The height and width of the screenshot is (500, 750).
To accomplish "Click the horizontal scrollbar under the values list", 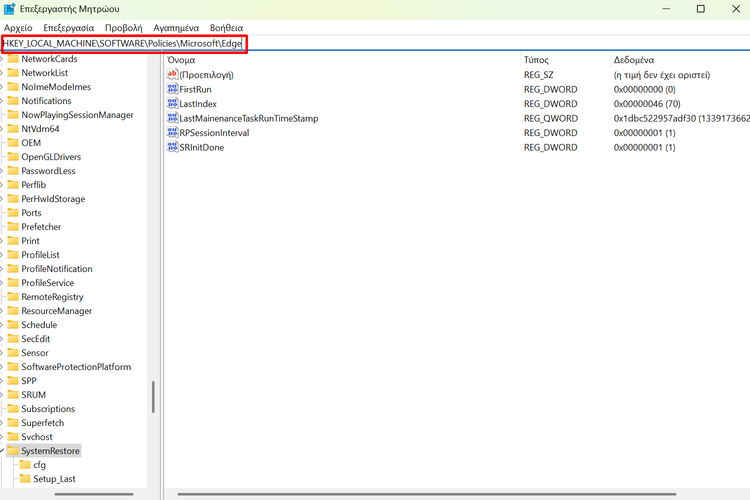I will pyautogui.click(x=427, y=494).
